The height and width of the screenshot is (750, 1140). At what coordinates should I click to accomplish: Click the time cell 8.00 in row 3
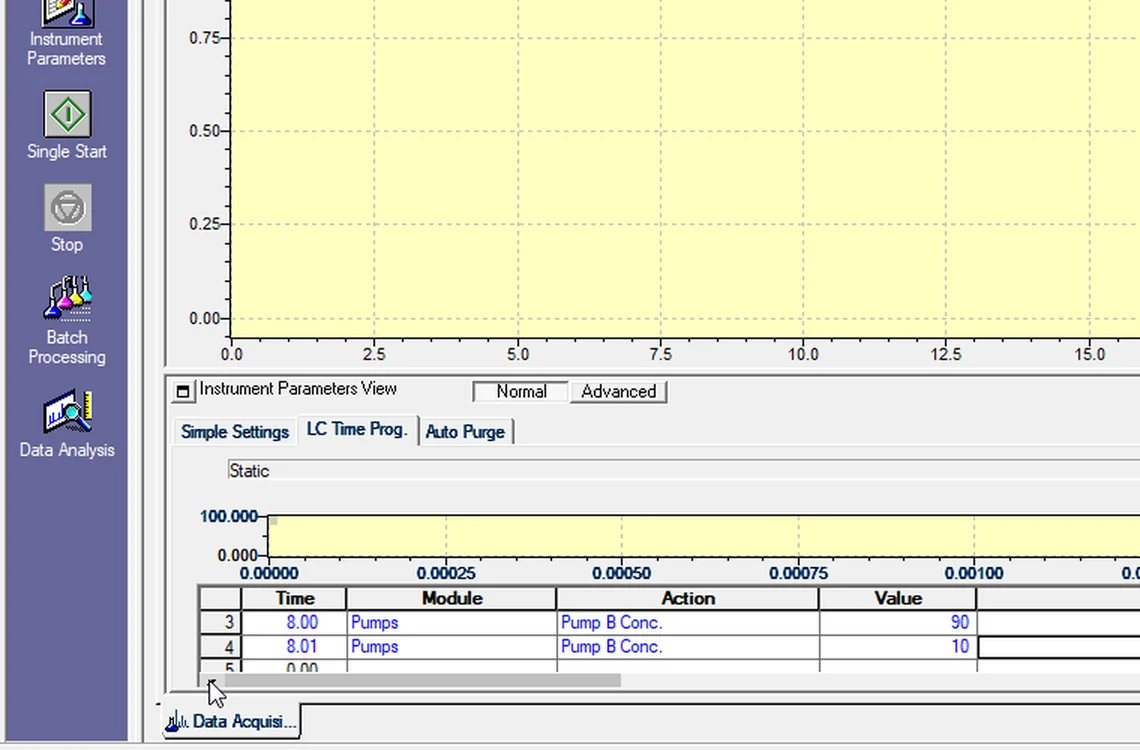pyautogui.click(x=294, y=623)
